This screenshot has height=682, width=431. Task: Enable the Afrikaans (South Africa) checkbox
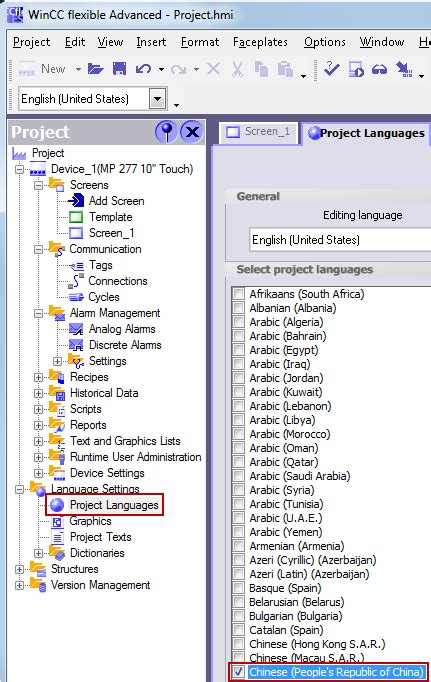point(238,294)
